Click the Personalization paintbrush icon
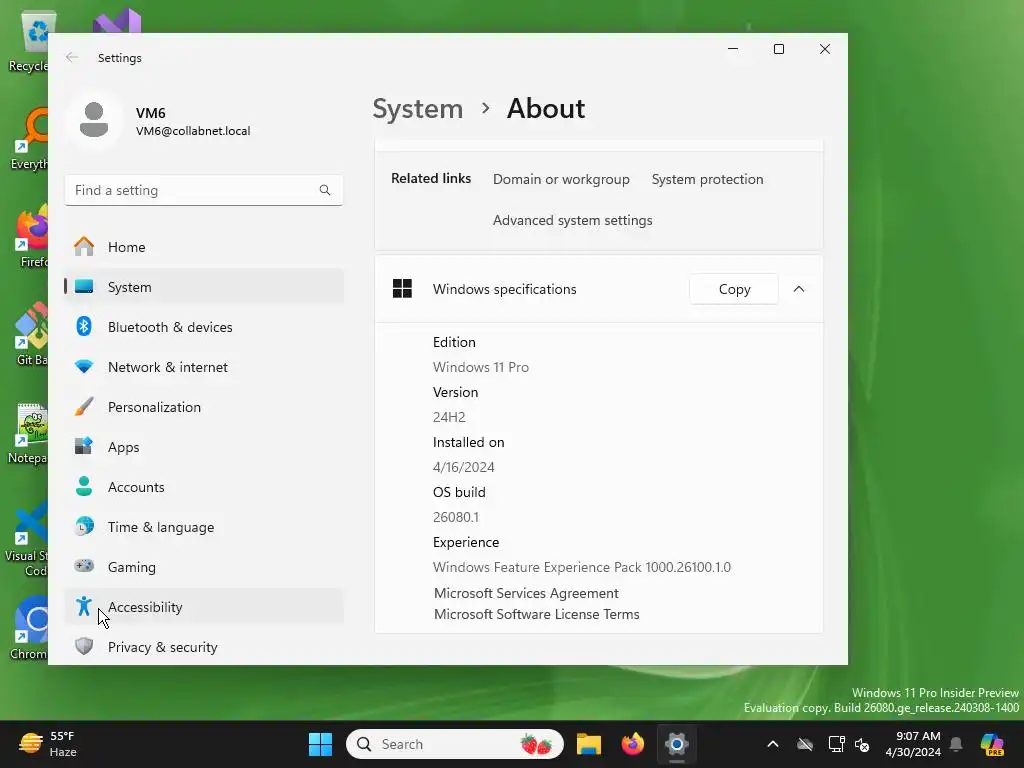This screenshot has width=1024, height=768. pyautogui.click(x=84, y=407)
